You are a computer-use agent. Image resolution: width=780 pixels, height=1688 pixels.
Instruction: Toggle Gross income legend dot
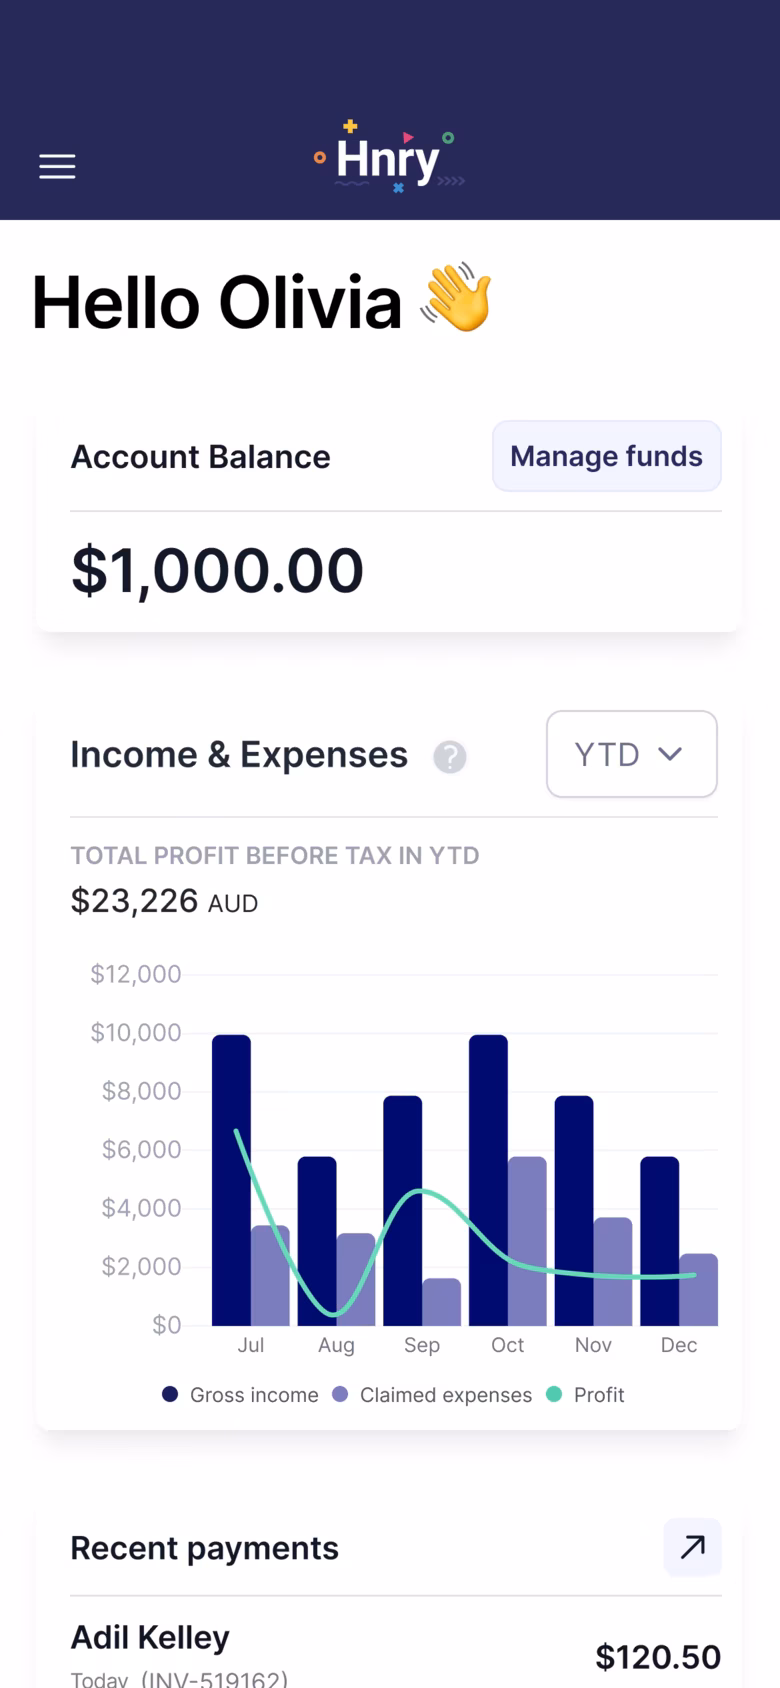(x=170, y=1394)
